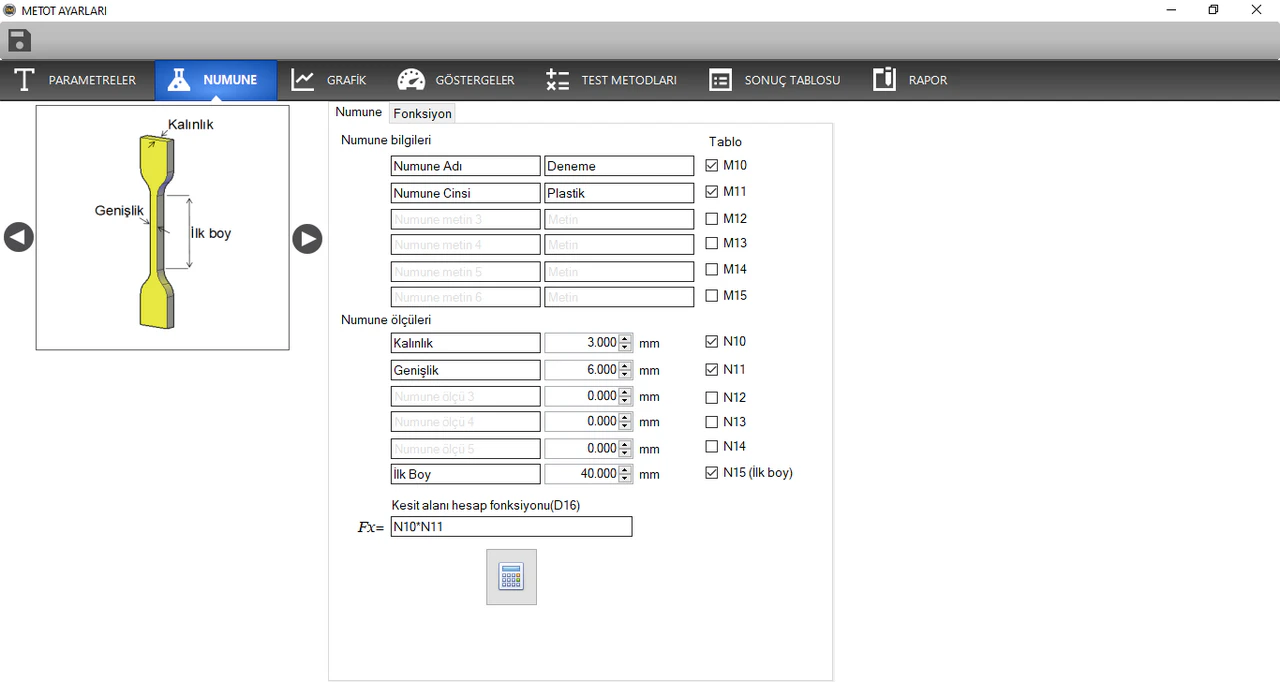This screenshot has height=682, width=1280.
Task: Decrease the Genişlik value with down arrow
Action: coord(626,375)
